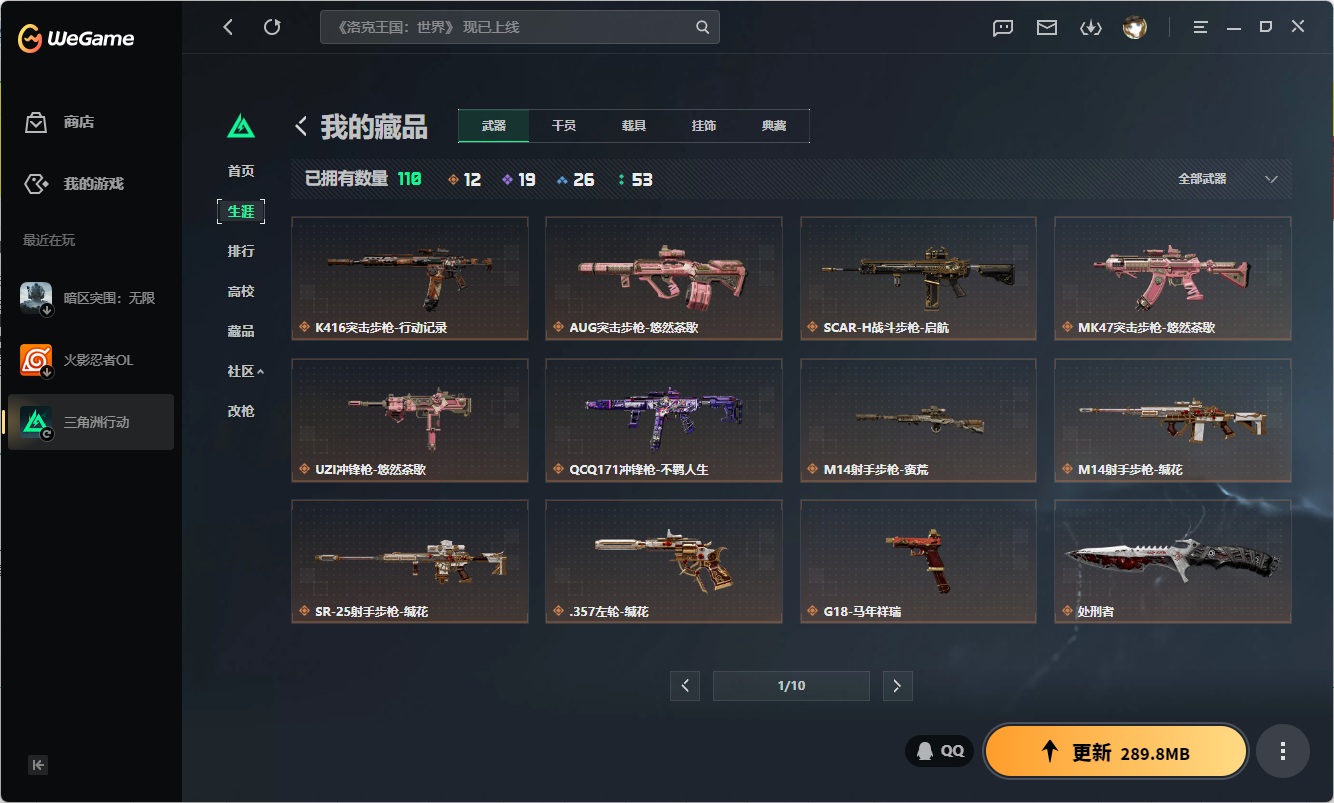The height and width of the screenshot is (803, 1334).
Task: Open the download manager icon
Action: pyautogui.click(x=1090, y=28)
